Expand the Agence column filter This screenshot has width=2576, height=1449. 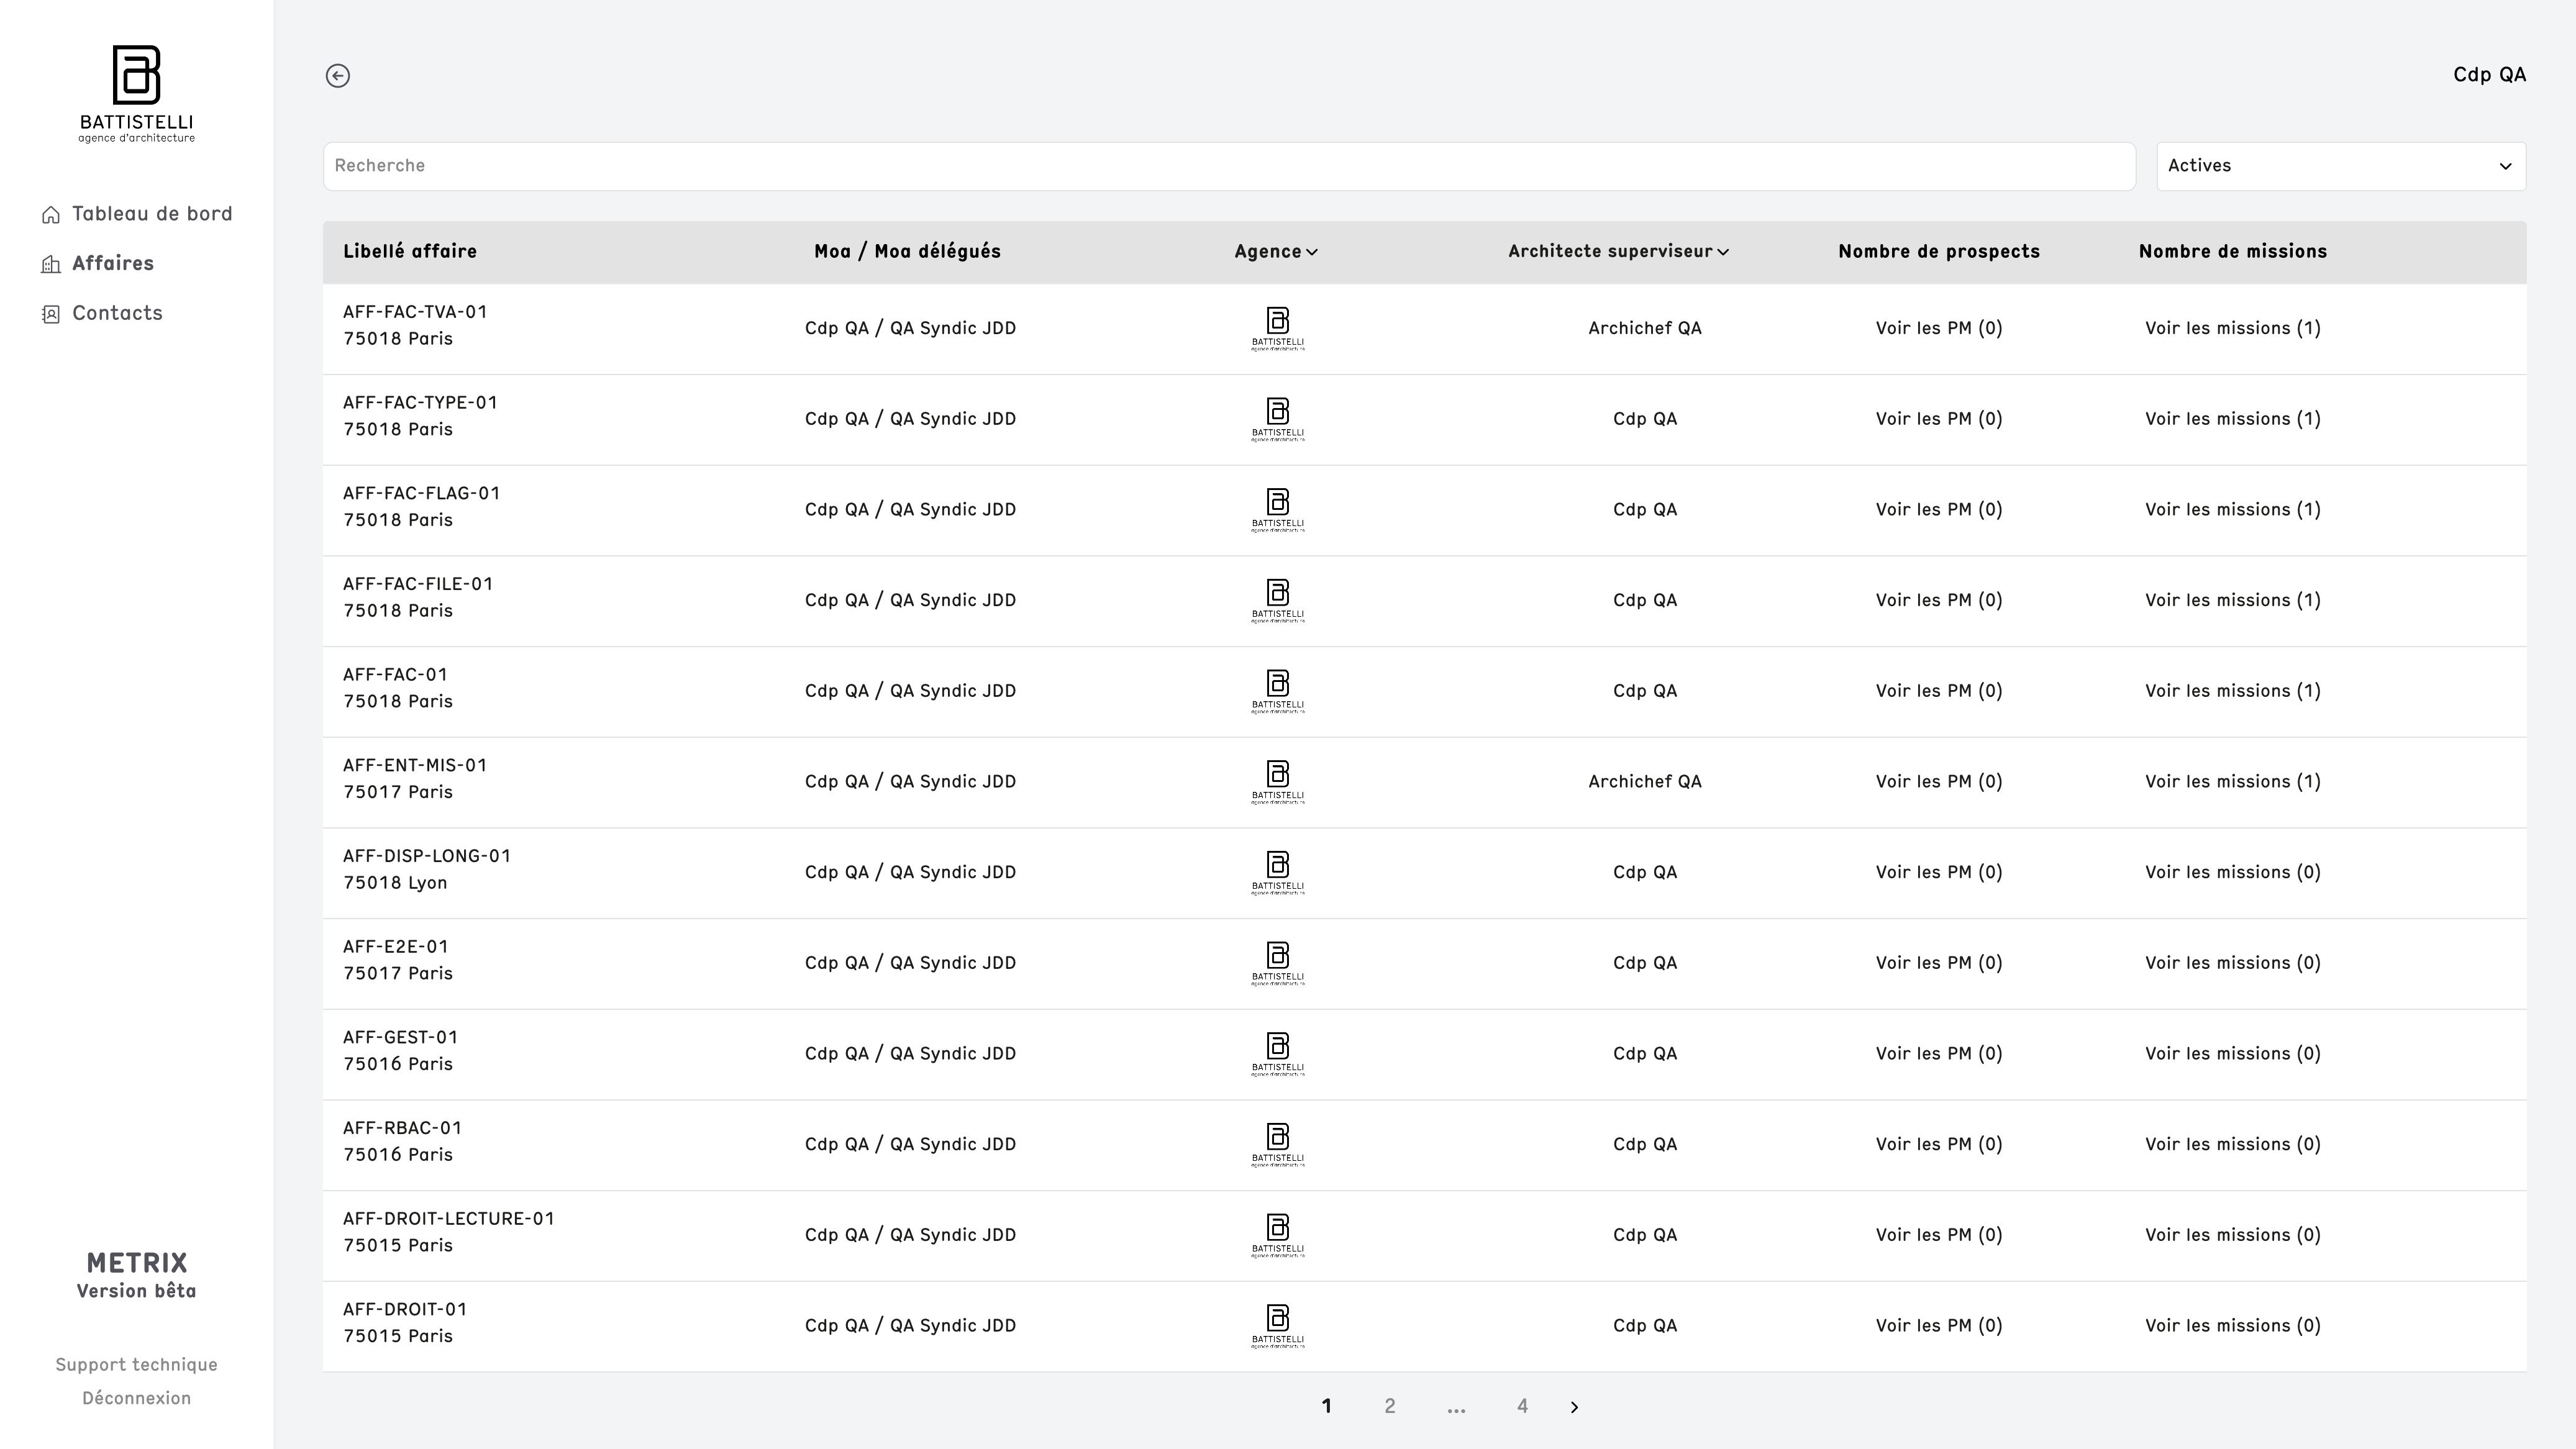click(x=1276, y=252)
